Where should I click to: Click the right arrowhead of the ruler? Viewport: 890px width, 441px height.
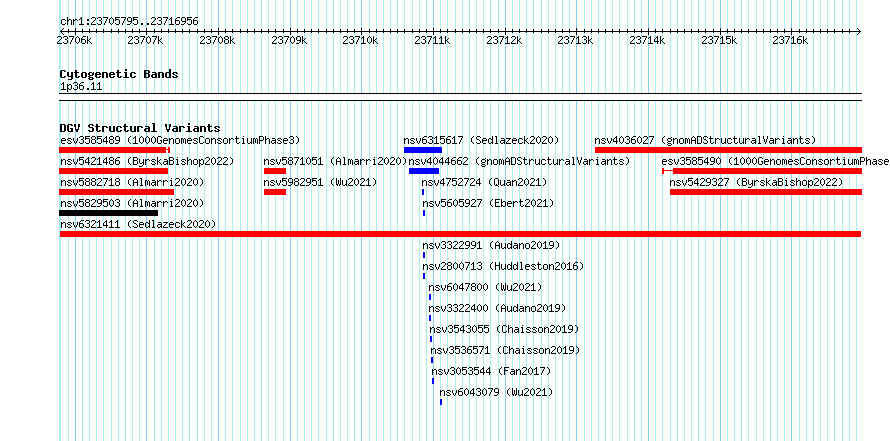858,31
